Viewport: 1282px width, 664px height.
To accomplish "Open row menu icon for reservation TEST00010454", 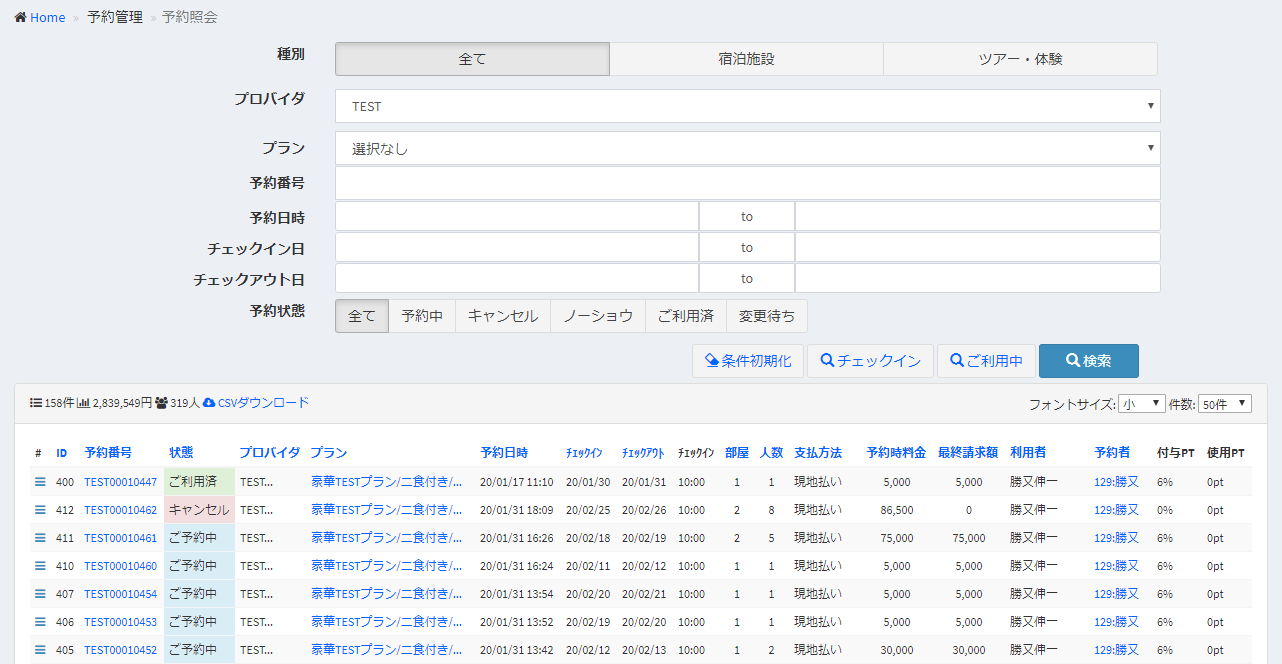I will point(41,594).
